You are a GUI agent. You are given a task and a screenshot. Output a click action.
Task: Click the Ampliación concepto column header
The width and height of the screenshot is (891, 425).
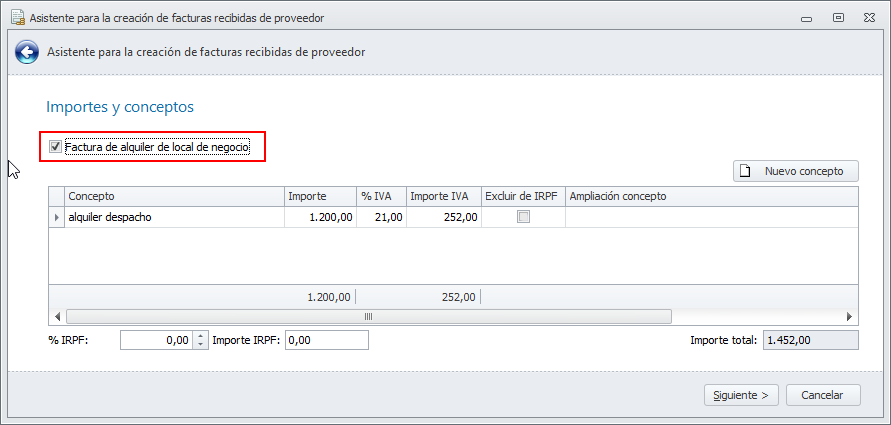click(x=711, y=197)
